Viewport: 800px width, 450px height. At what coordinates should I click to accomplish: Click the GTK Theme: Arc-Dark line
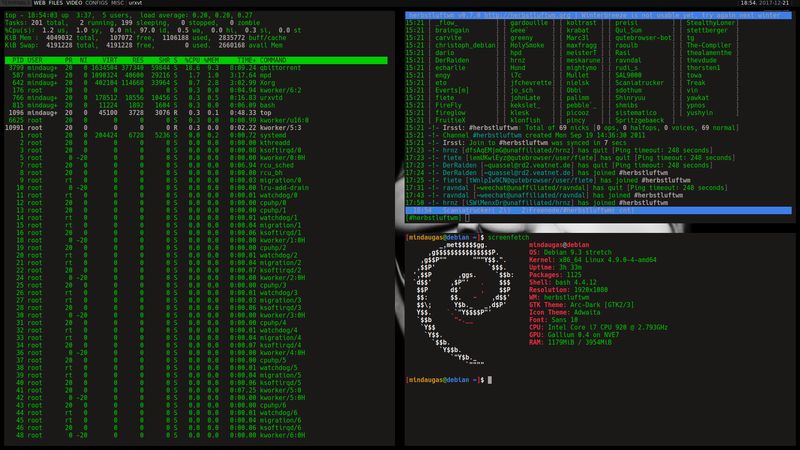tap(581, 305)
